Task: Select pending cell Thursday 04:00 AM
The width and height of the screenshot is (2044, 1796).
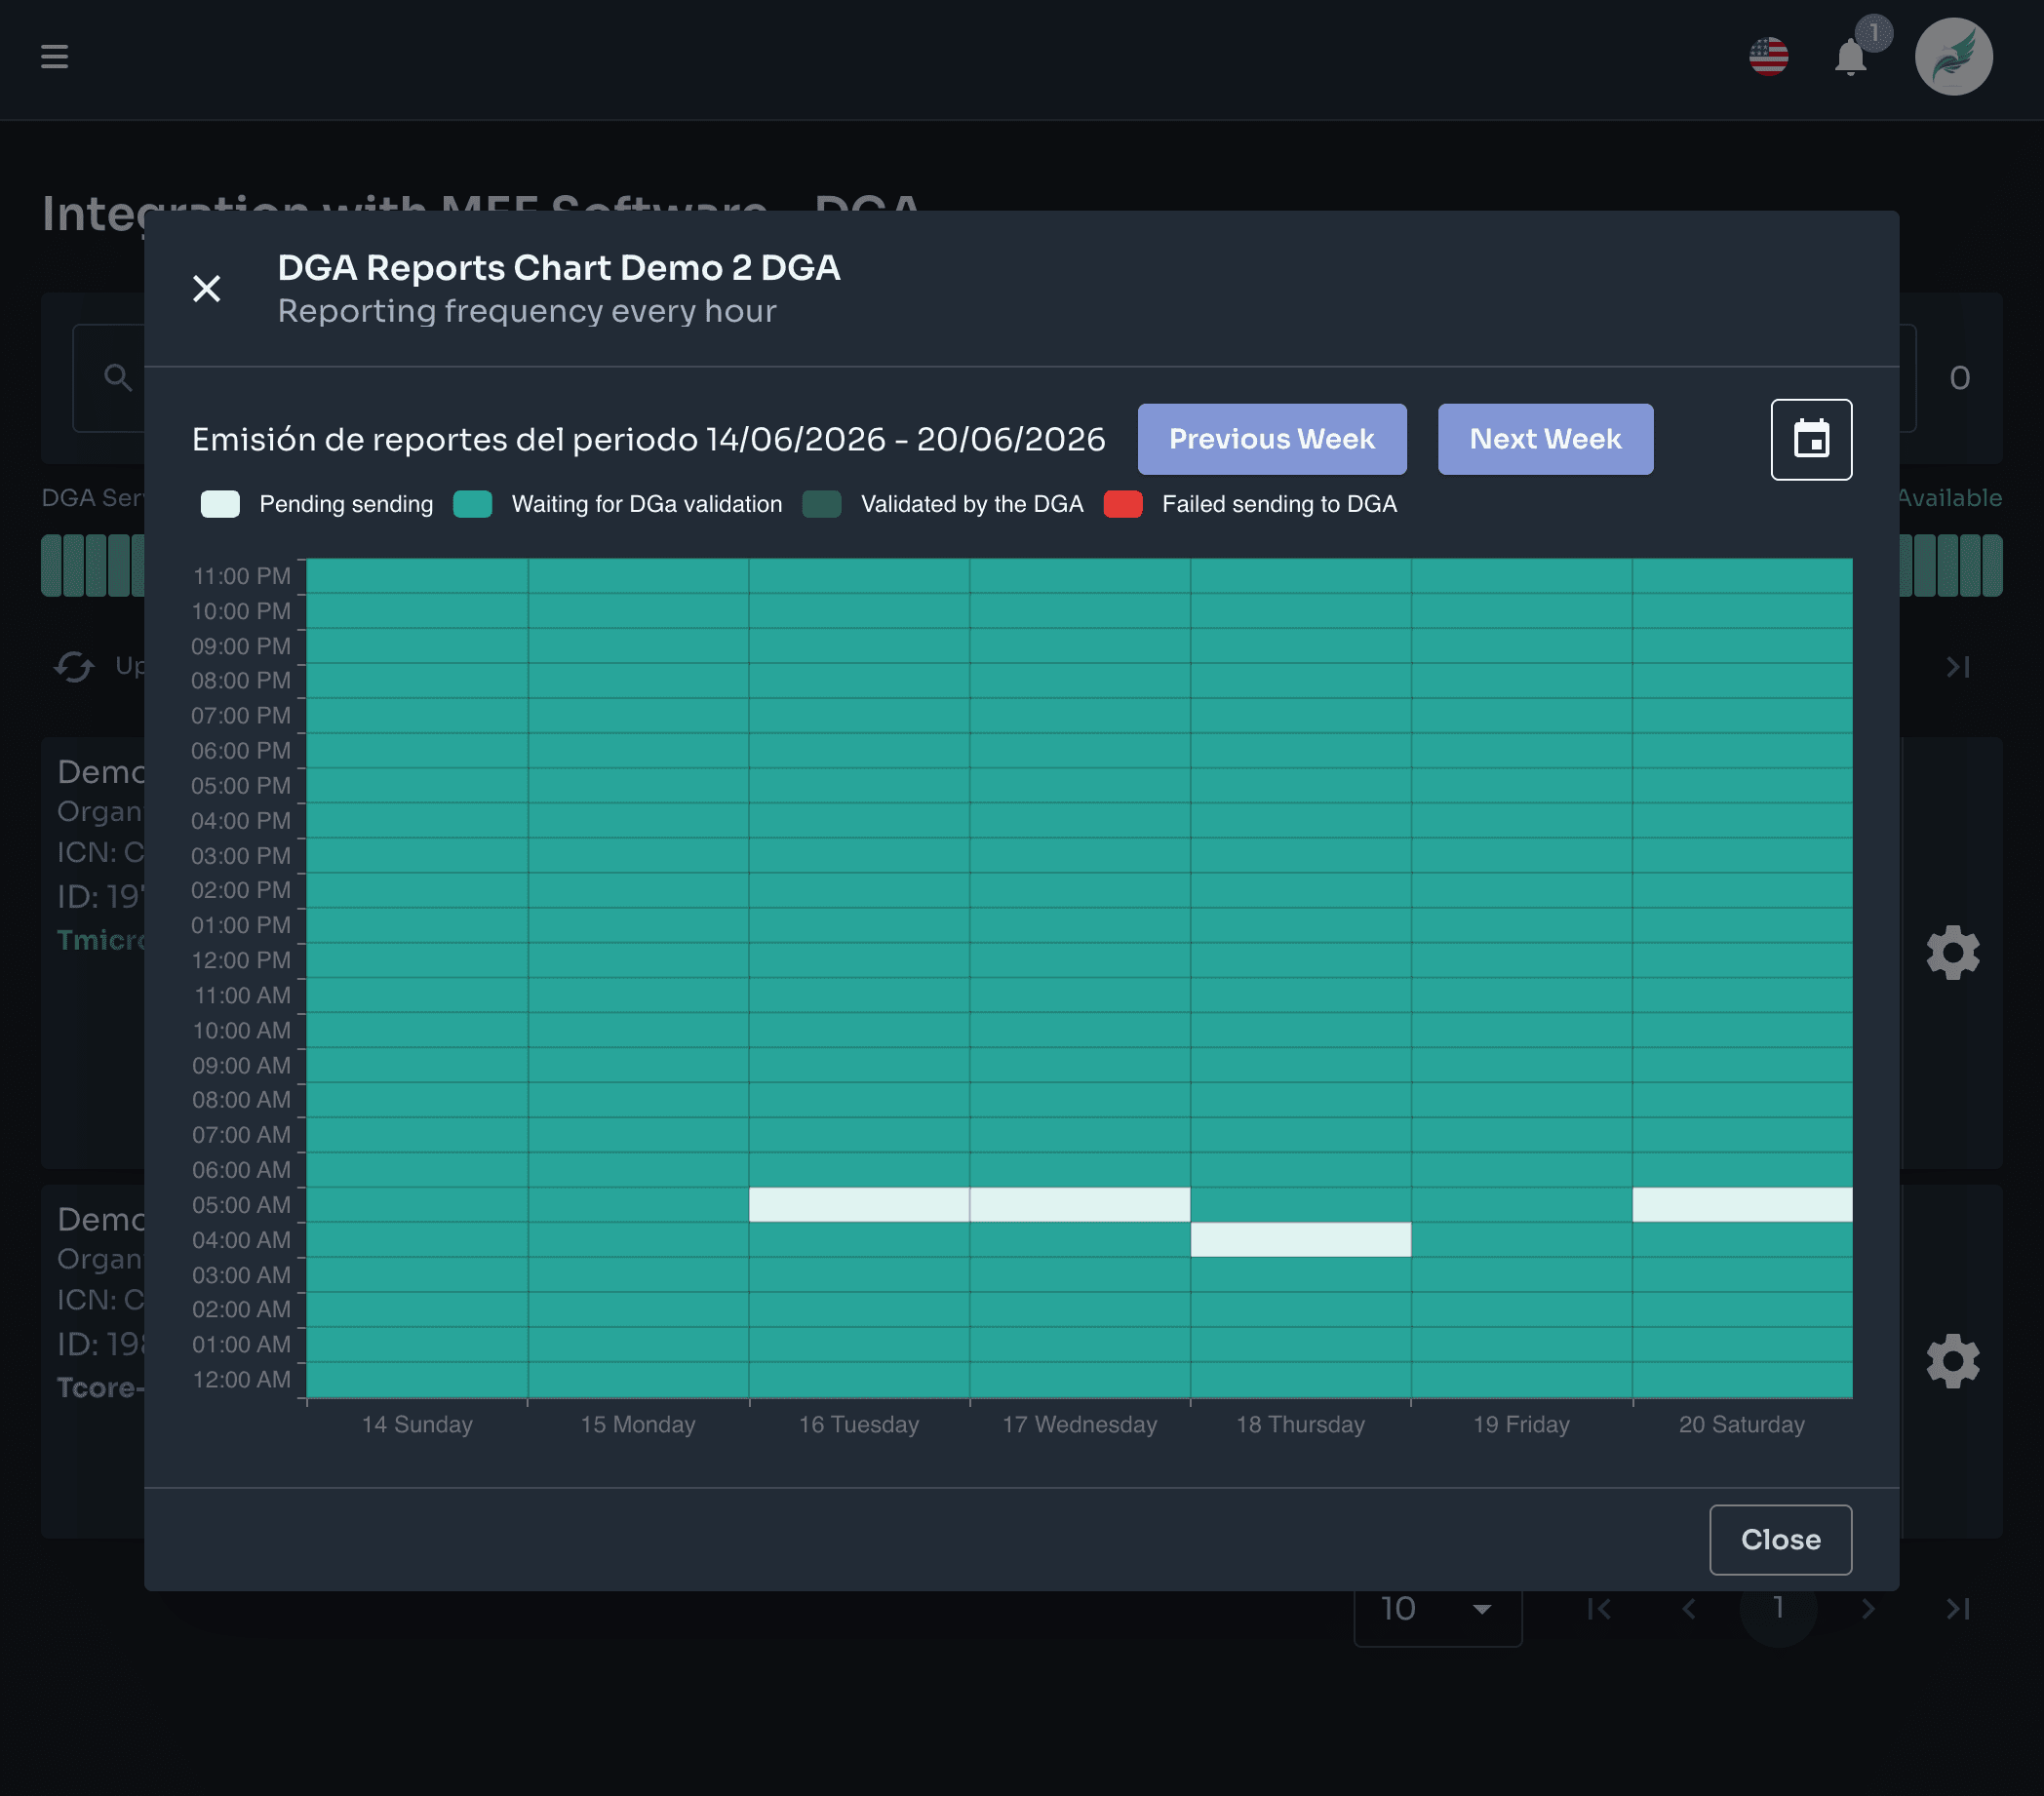Action: [x=1301, y=1239]
